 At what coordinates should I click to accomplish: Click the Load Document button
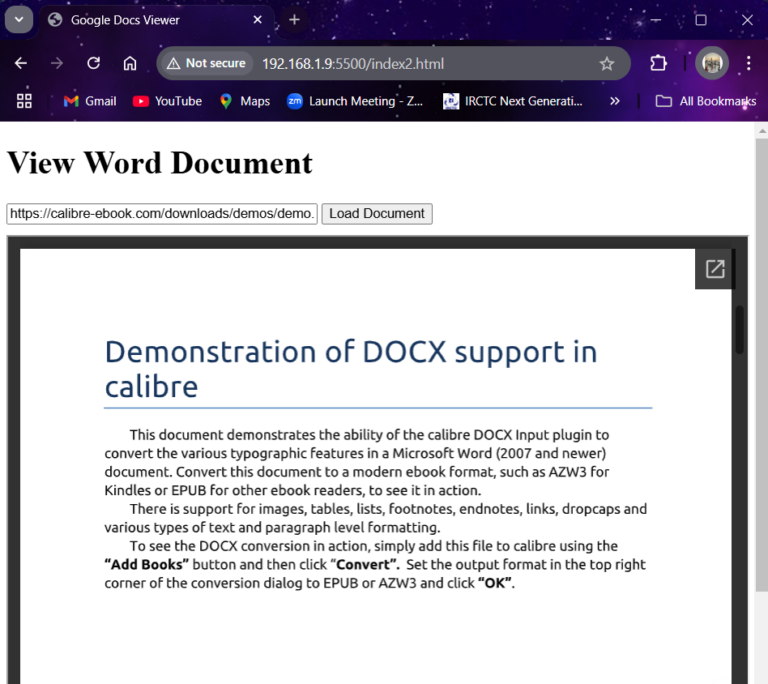click(377, 214)
